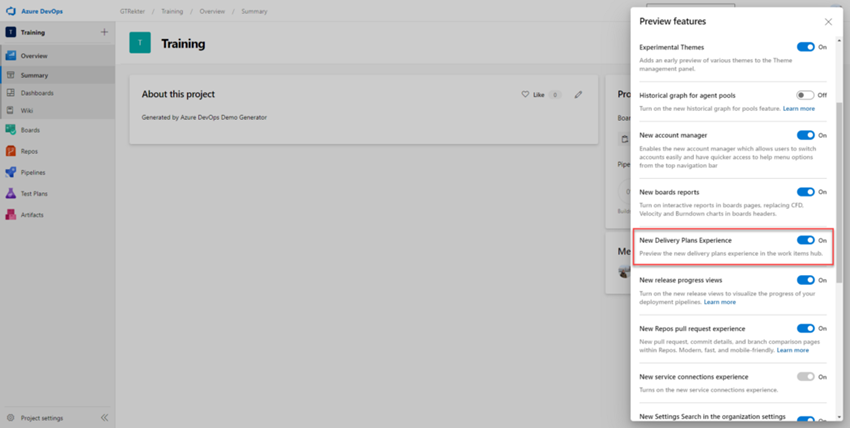Click the teal T project avatar
850x428 pixels.
[x=140, y=43]
